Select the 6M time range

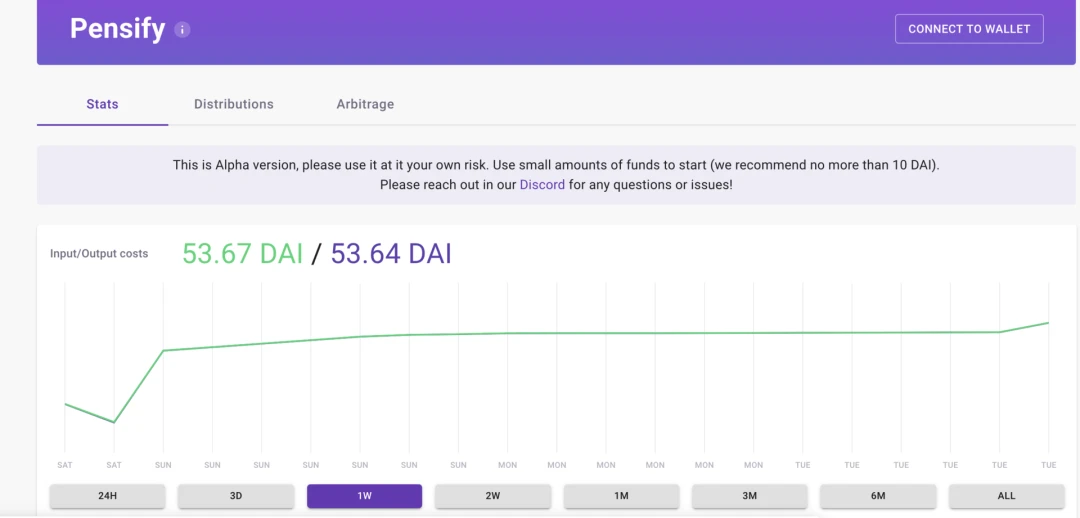878,495
